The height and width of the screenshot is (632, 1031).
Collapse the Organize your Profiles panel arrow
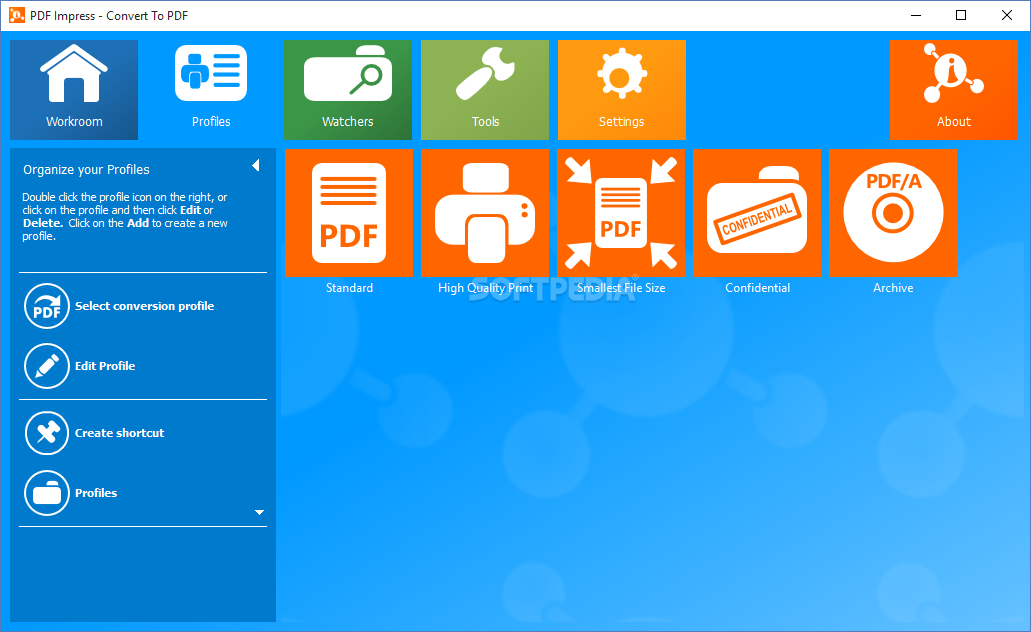click(x=256, y=165)
